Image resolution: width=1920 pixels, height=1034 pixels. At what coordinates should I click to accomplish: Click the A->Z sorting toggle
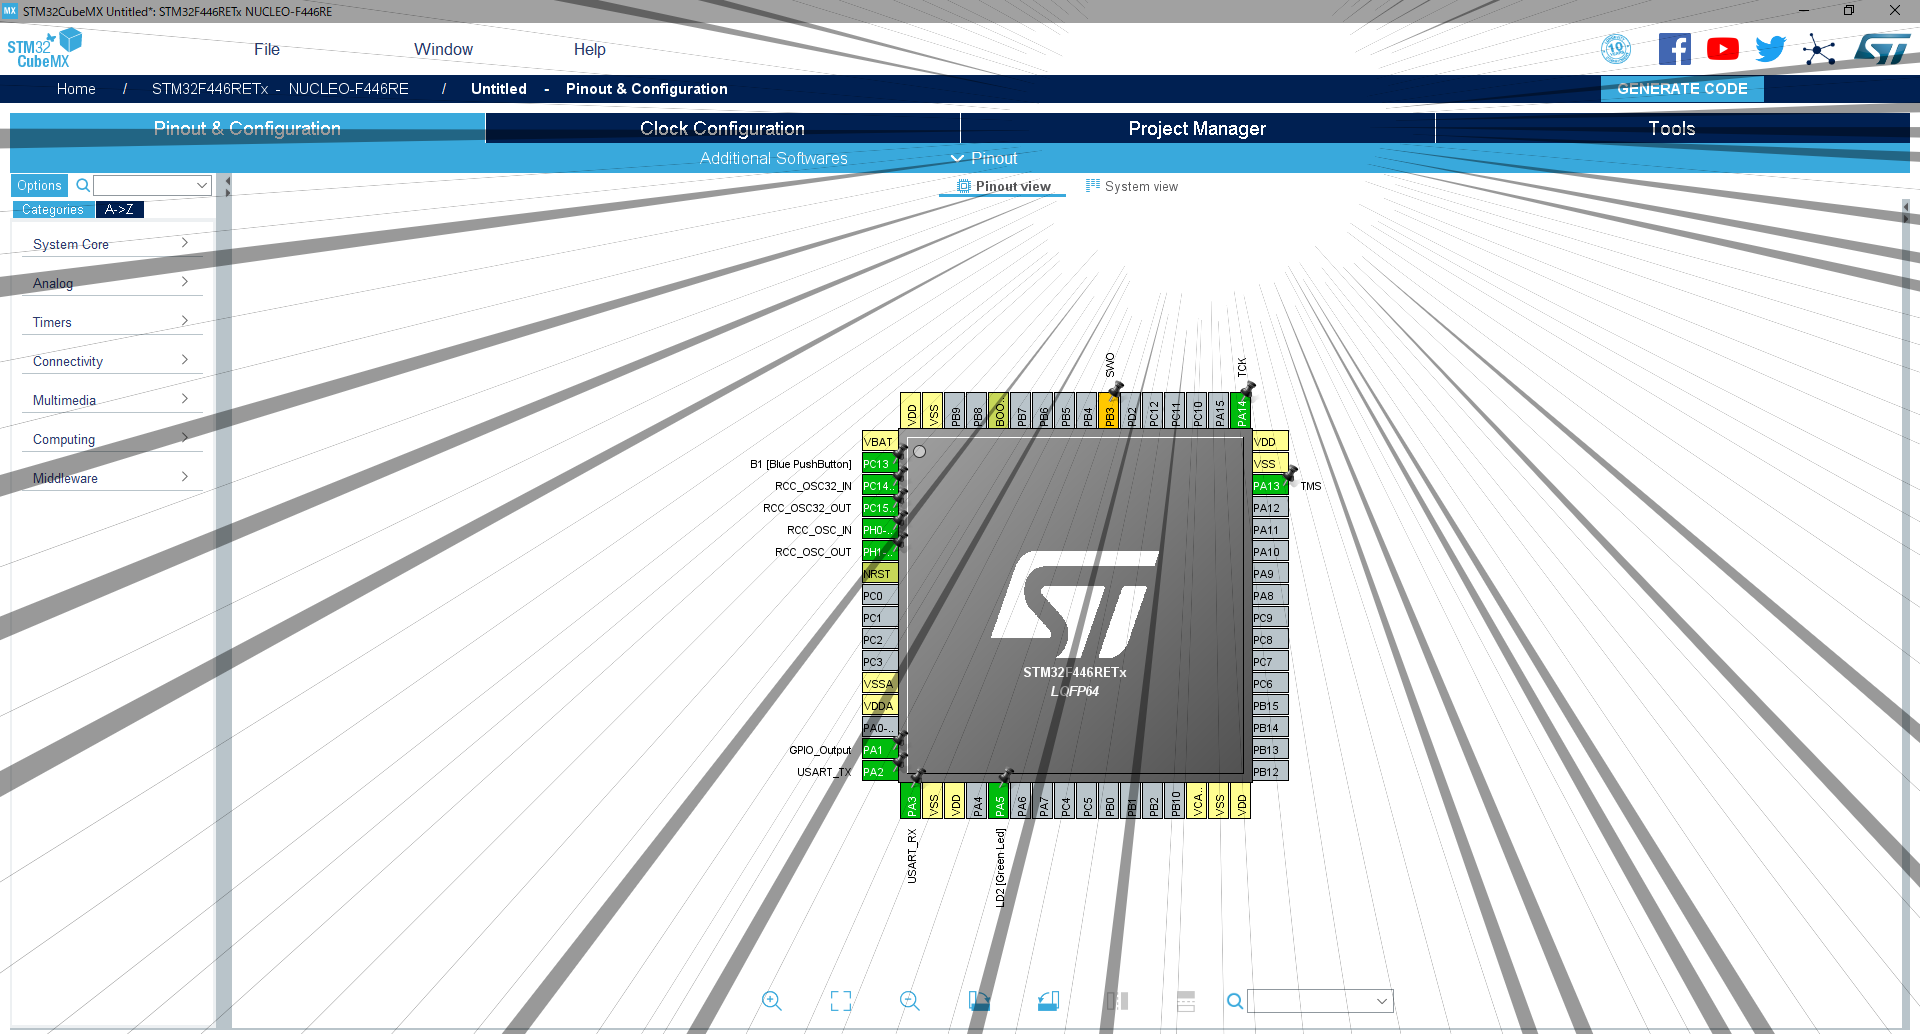click(x=120, y=209)
